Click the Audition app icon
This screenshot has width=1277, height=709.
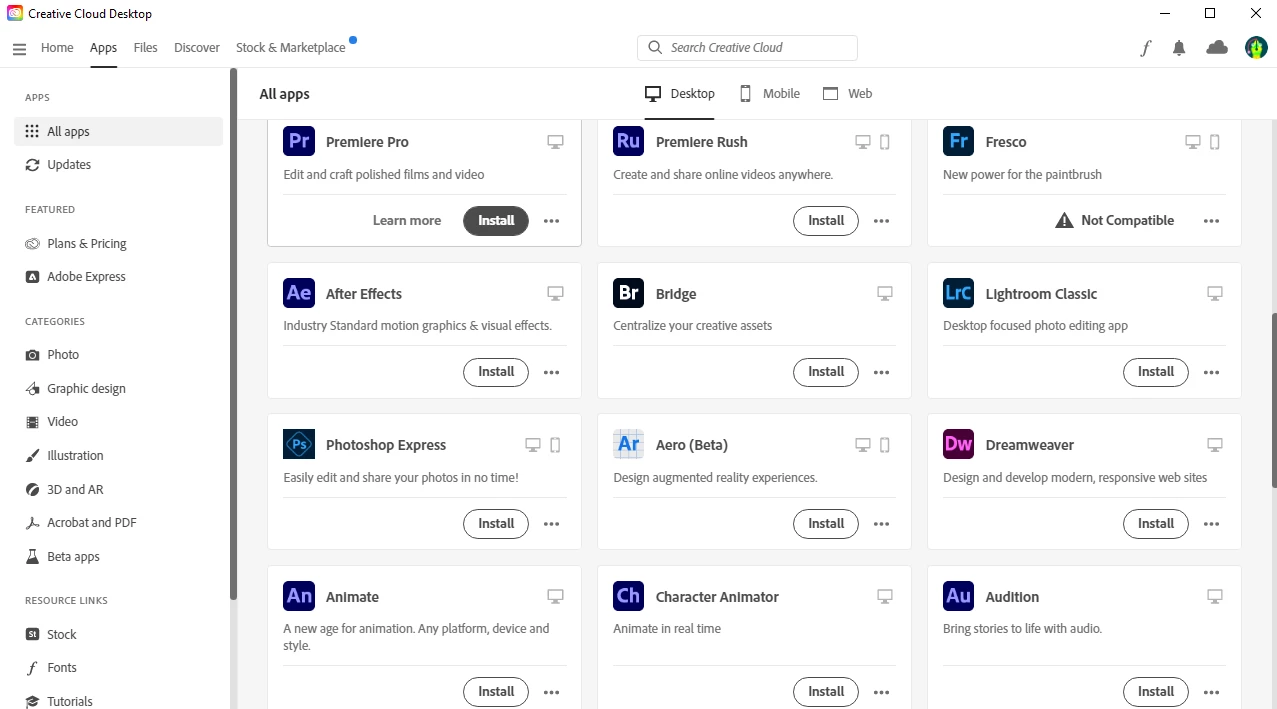tap(959, 596)
